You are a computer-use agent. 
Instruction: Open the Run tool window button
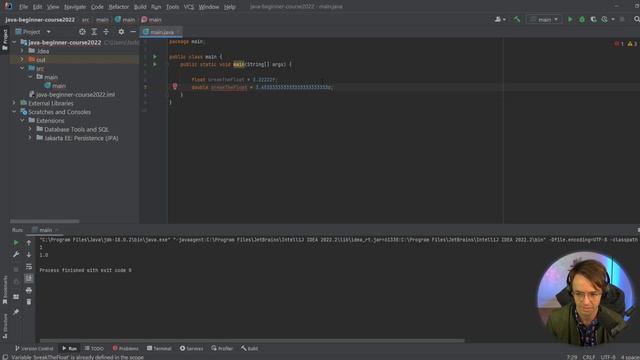pos(69,349)
